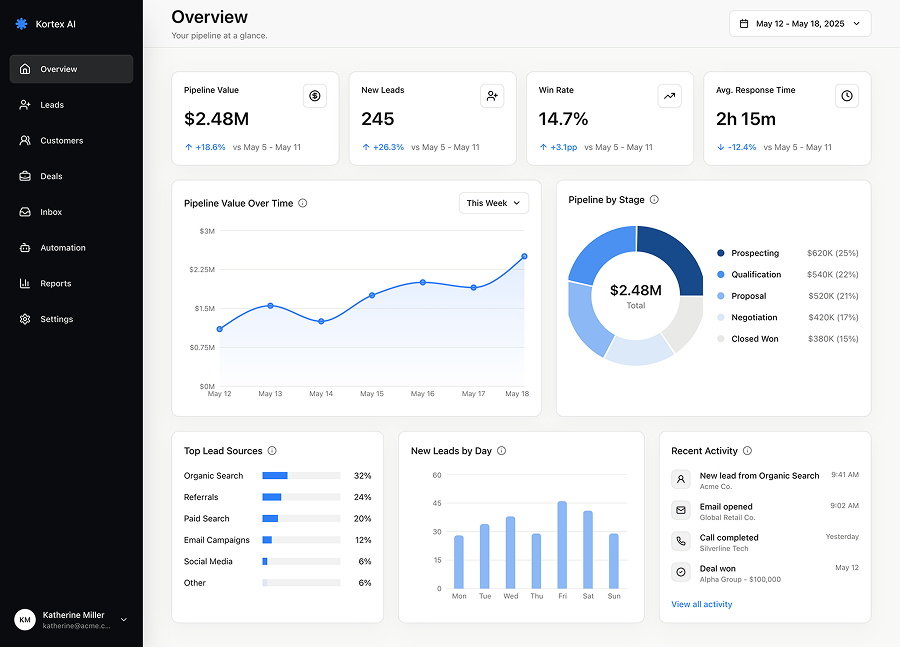Click the Kortex AI logo icon
Image resolution: width=900 pixels, height=648 pixels.
(21, 24)
